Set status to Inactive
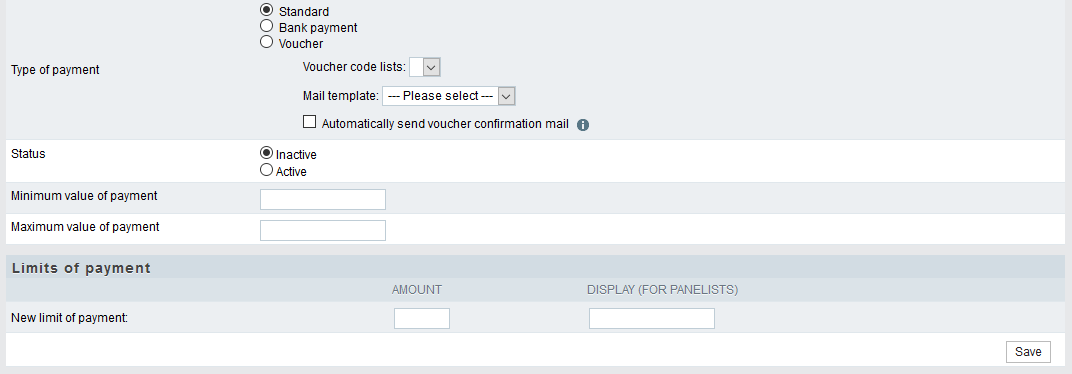1072x374 pixels. (267, 153)
